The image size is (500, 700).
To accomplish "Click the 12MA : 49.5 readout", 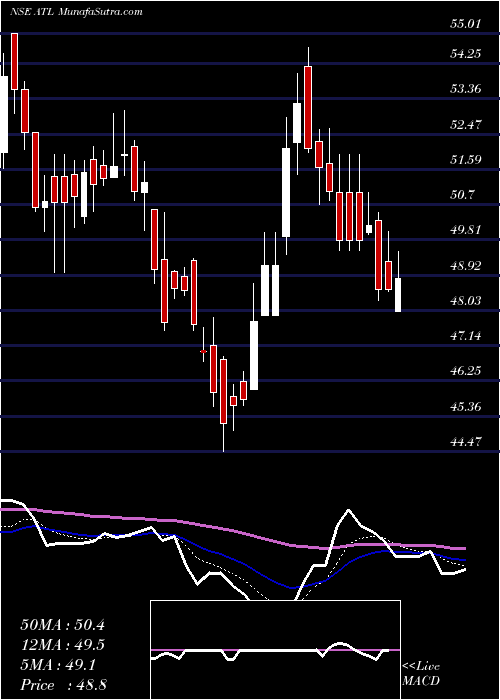I will click(63, 645).
